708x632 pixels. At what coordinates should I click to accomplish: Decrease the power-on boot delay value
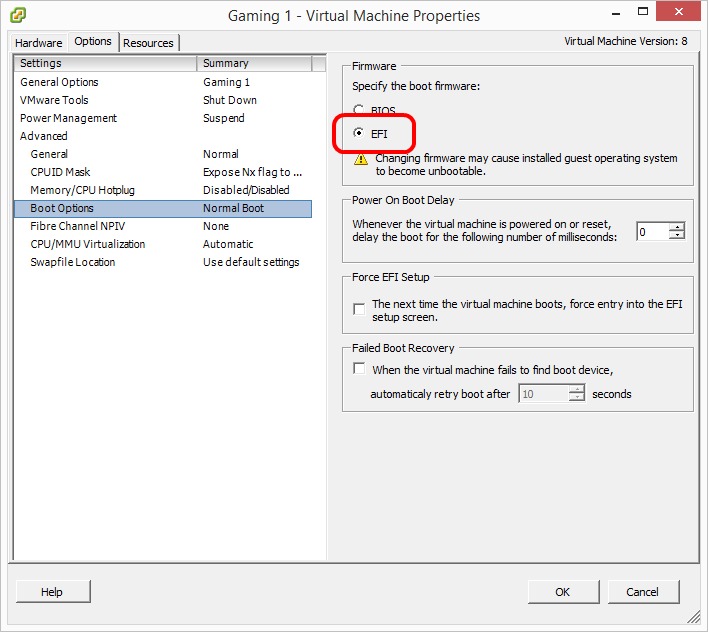point(677,236)
